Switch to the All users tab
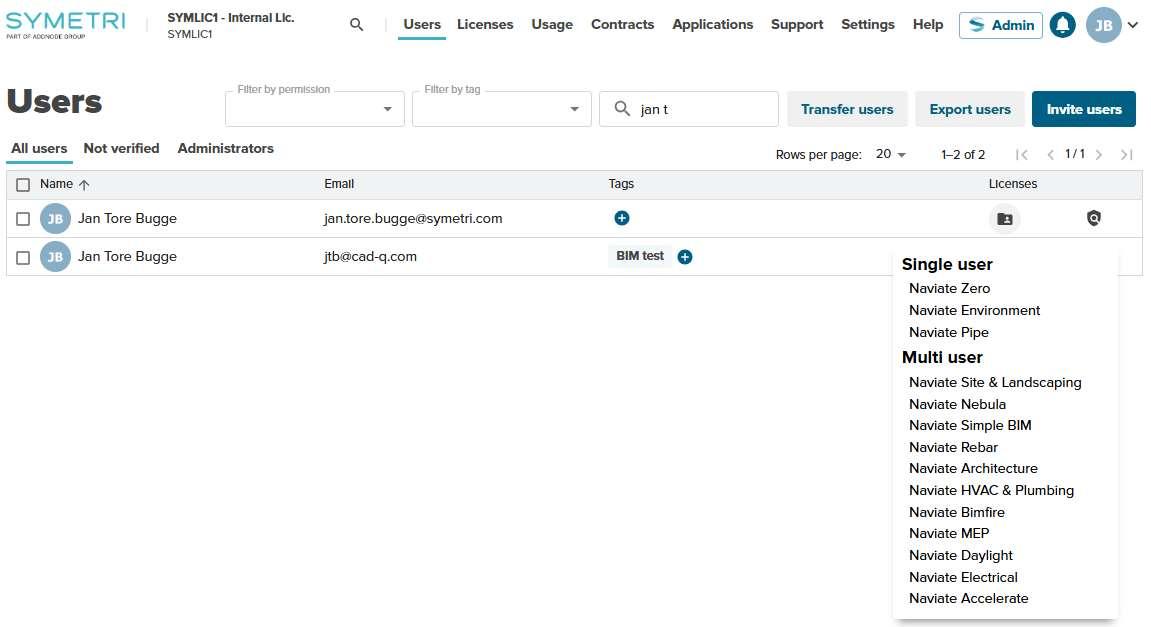This screenshot has width=1151, height=627. (39, 148)
